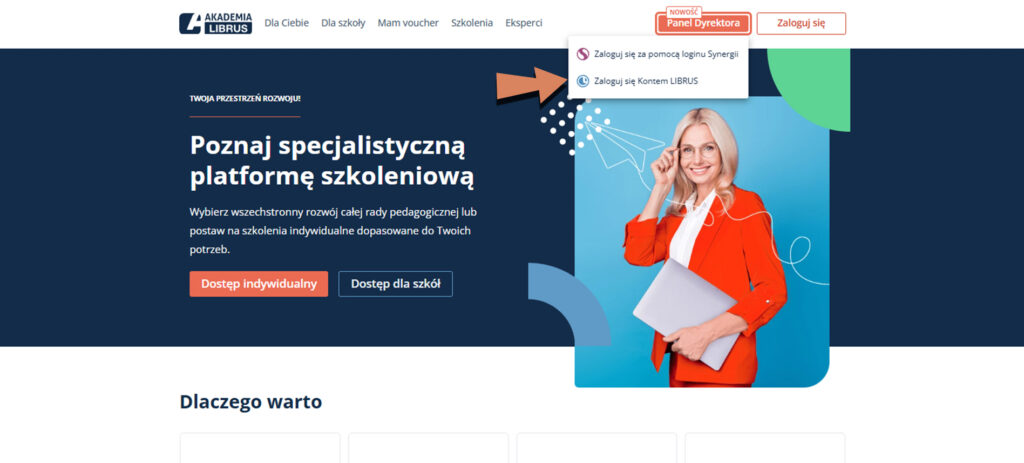This screenshot has width=1024, height=463.
Task: Click the orange arrow graphic
Action: pyautogui.click(x=531, y=84)
